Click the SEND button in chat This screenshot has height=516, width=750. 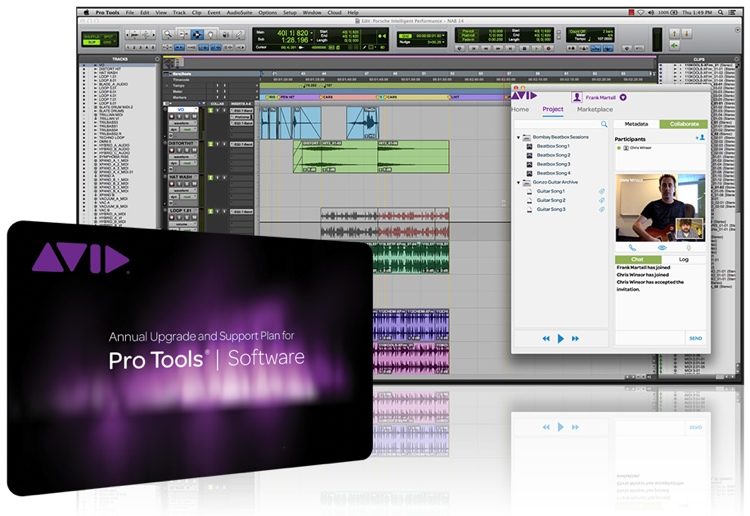695,338
